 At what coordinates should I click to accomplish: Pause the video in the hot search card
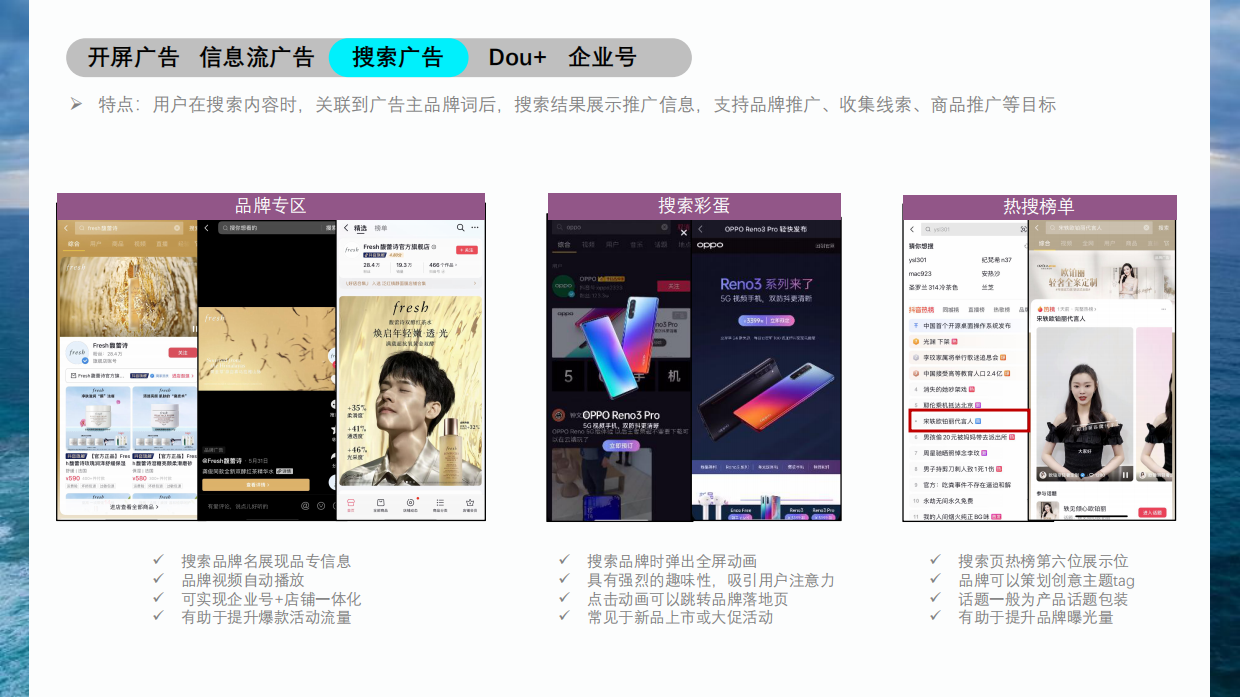click(1125, 474)
